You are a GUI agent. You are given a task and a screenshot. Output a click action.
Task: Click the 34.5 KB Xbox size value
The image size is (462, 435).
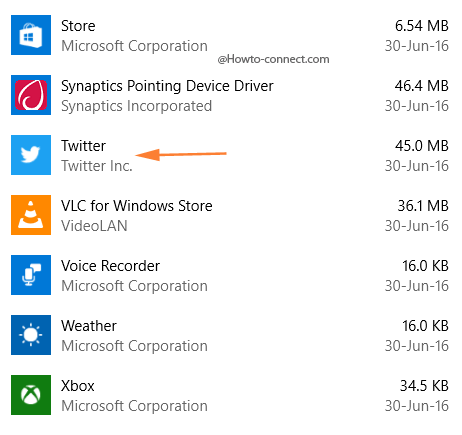[x=424, y=386]
